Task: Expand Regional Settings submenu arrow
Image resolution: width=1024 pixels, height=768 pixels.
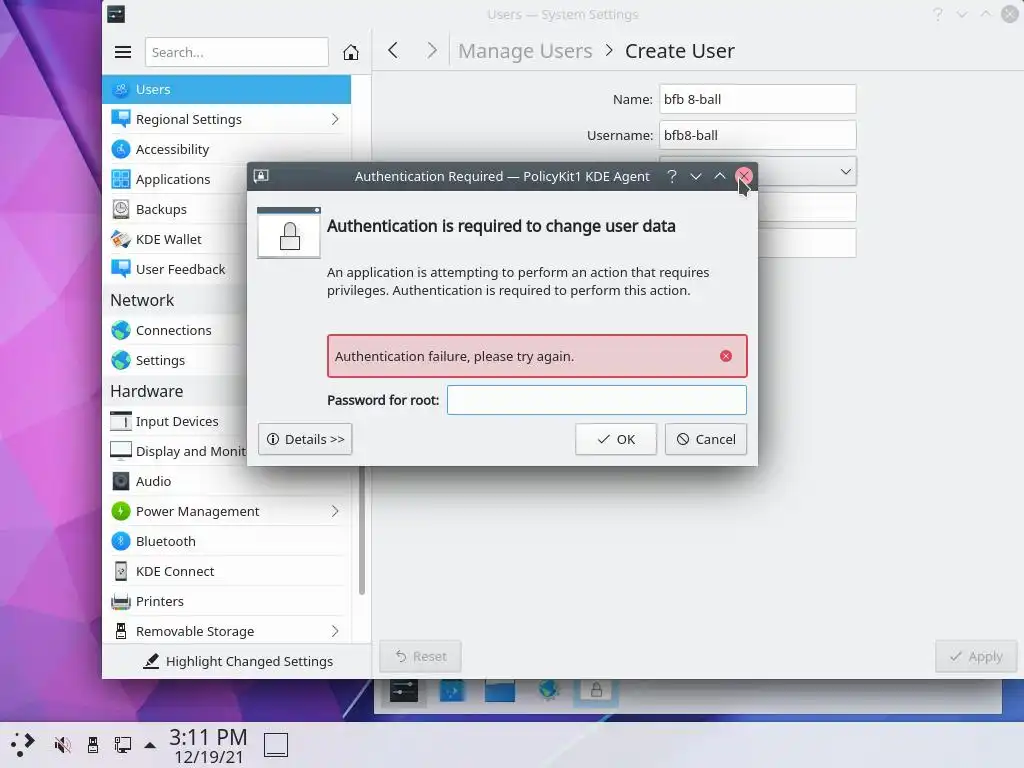Action: pos(335,119)
